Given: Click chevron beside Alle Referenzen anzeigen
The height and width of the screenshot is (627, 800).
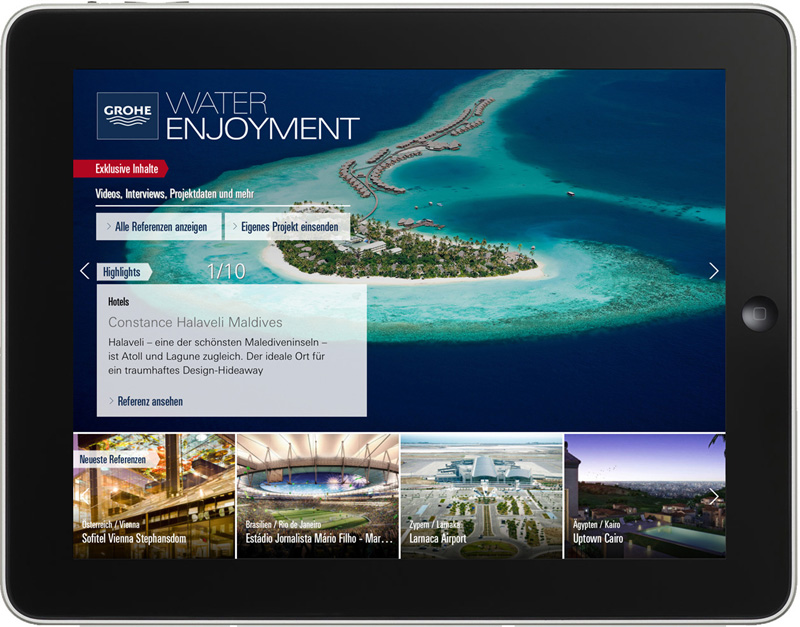Looking at the screenshot, I should tap(108, 227).
